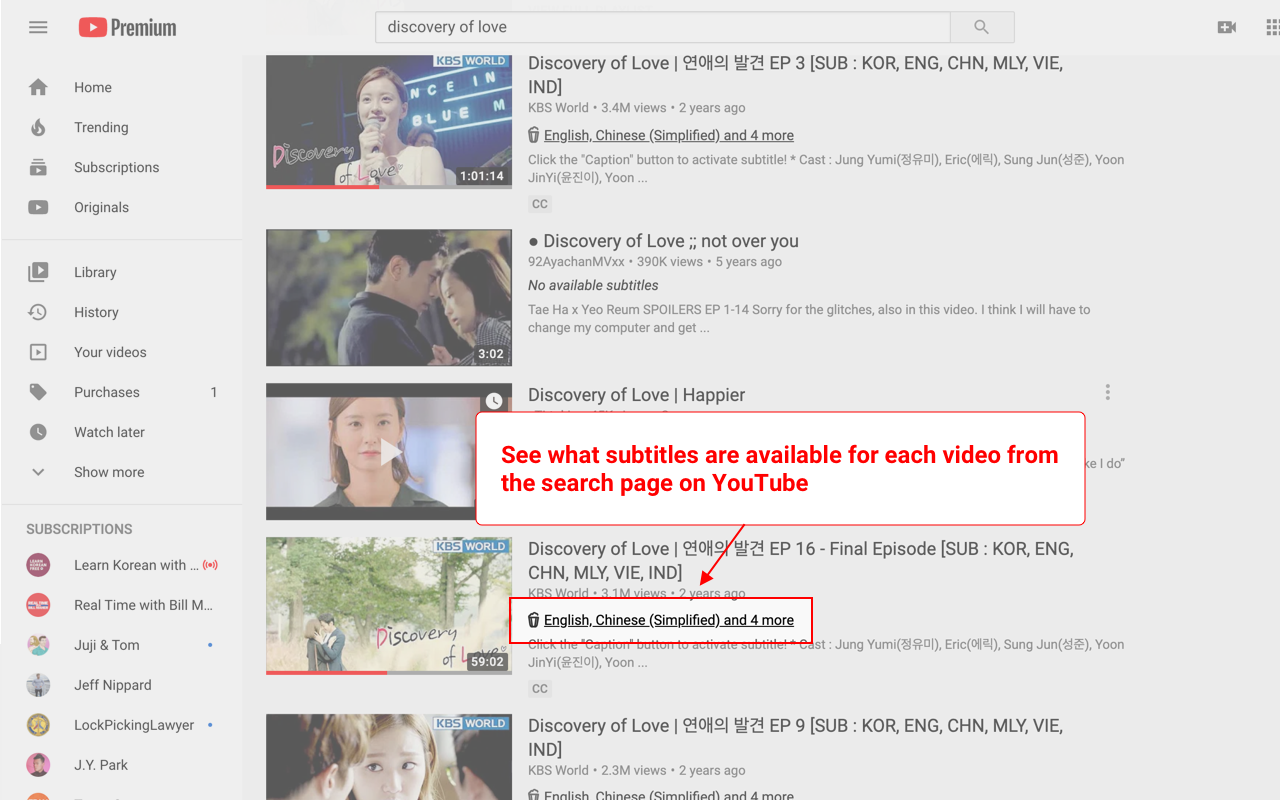Click the Trending flame icon
The image size is (1280, 800).
coord(38,128)
